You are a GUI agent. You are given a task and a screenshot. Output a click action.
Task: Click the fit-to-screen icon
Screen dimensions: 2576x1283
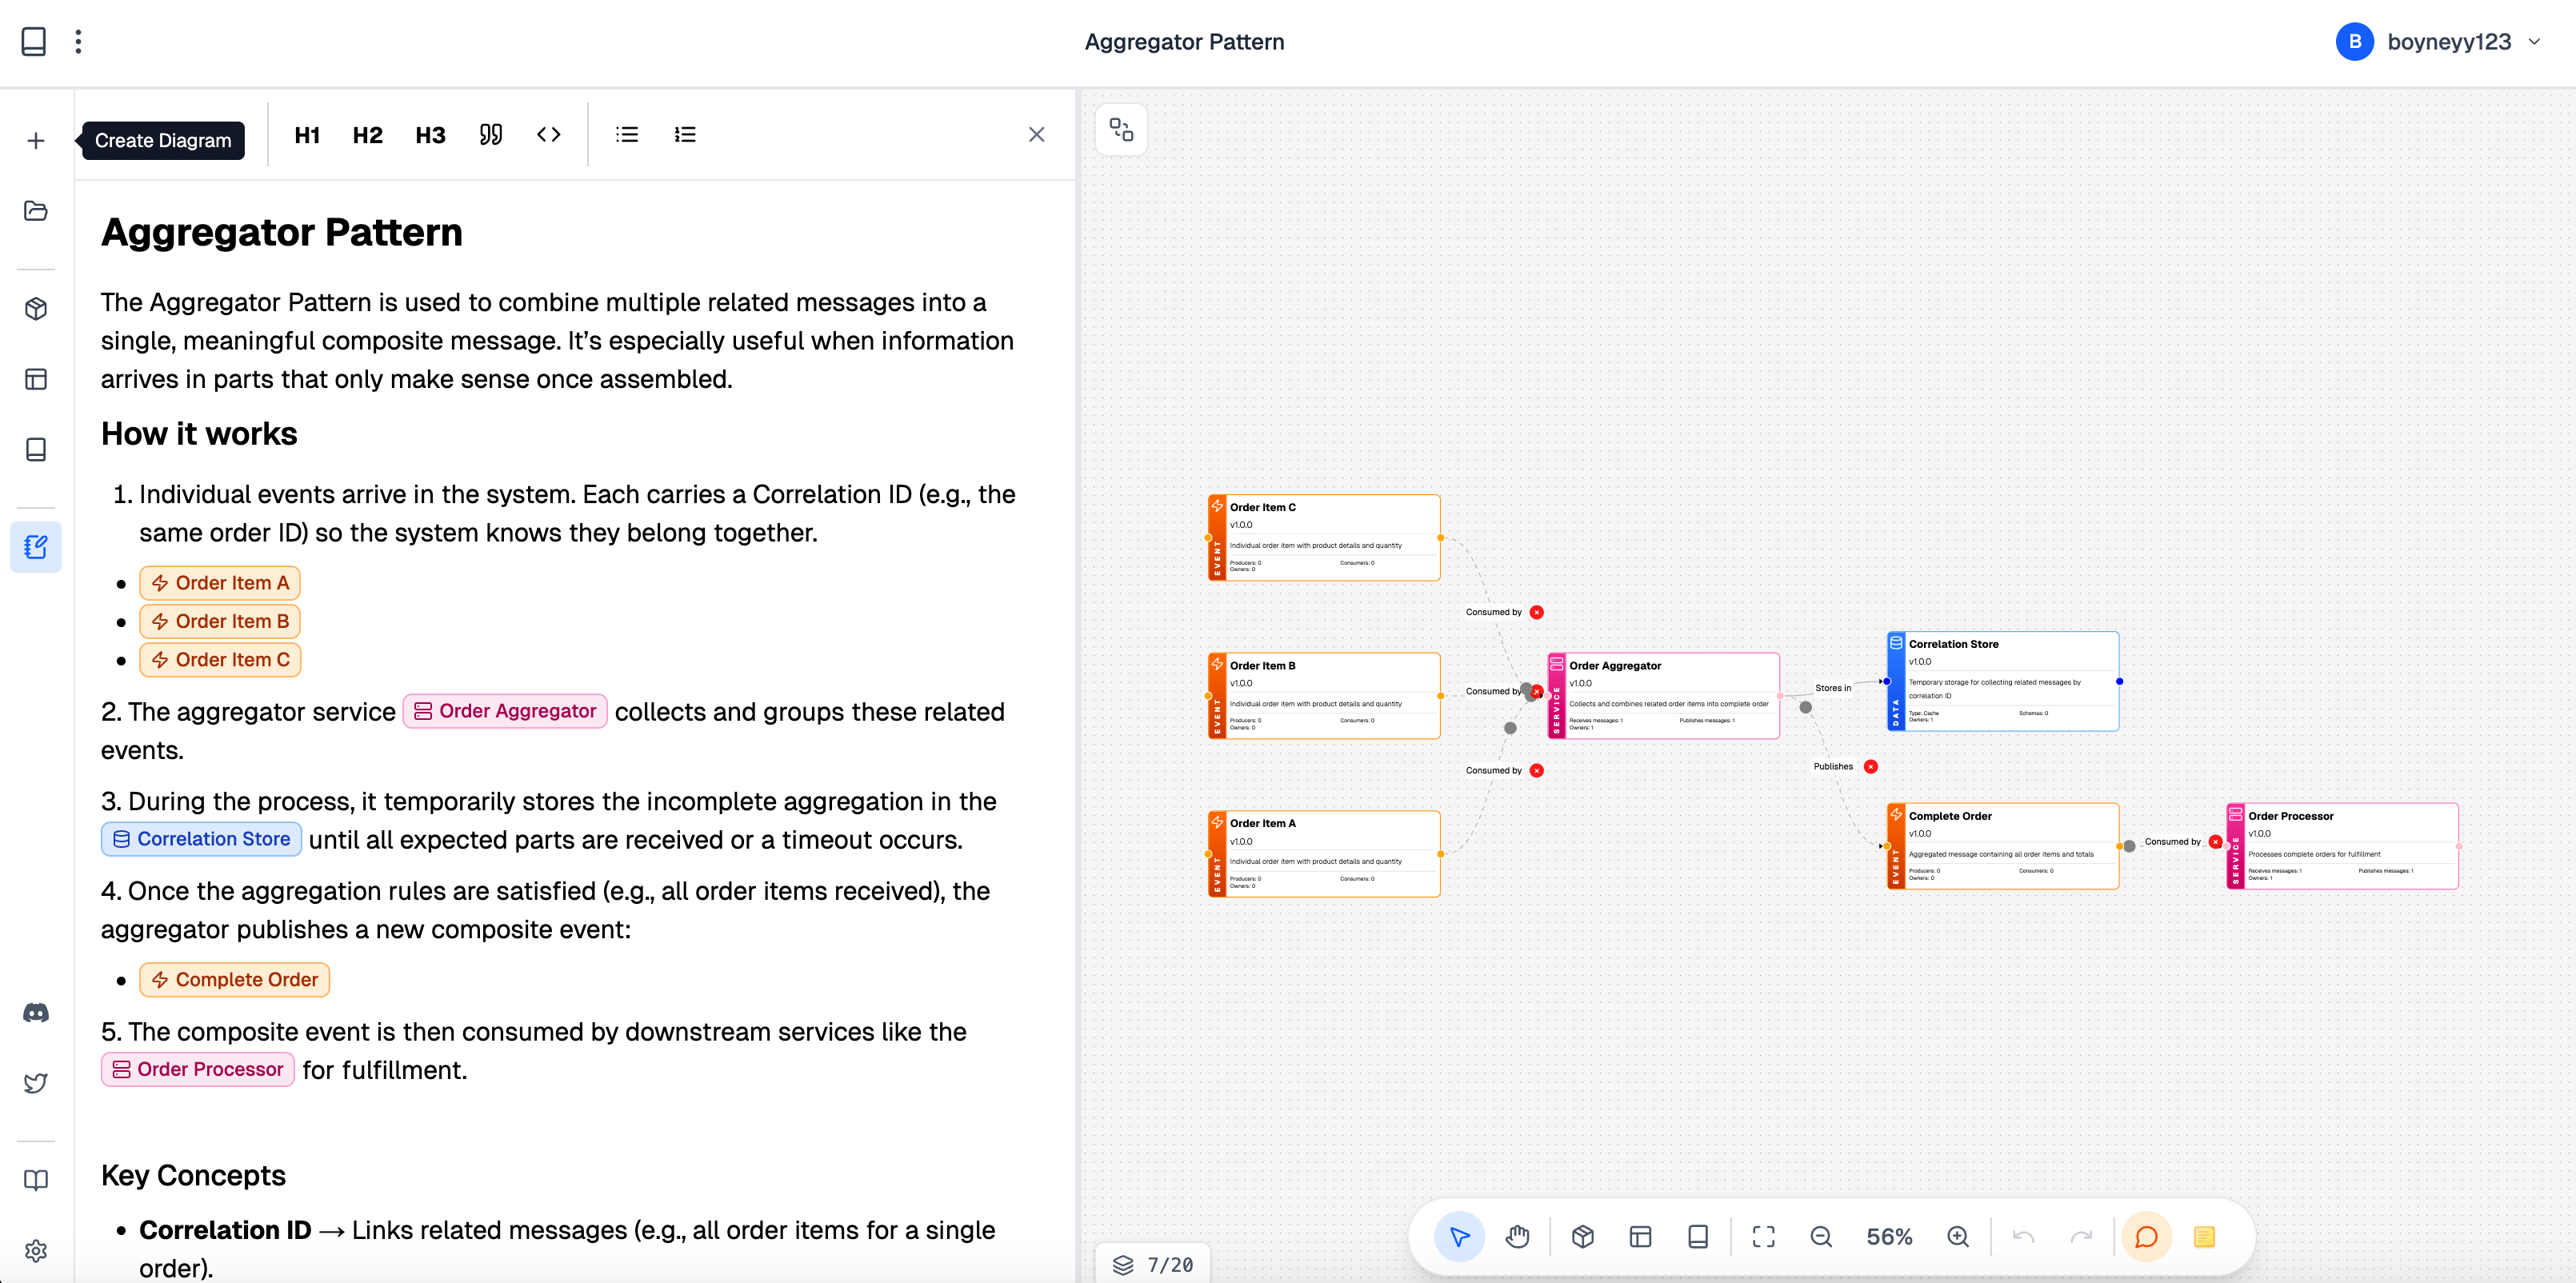point(1763,1236)
